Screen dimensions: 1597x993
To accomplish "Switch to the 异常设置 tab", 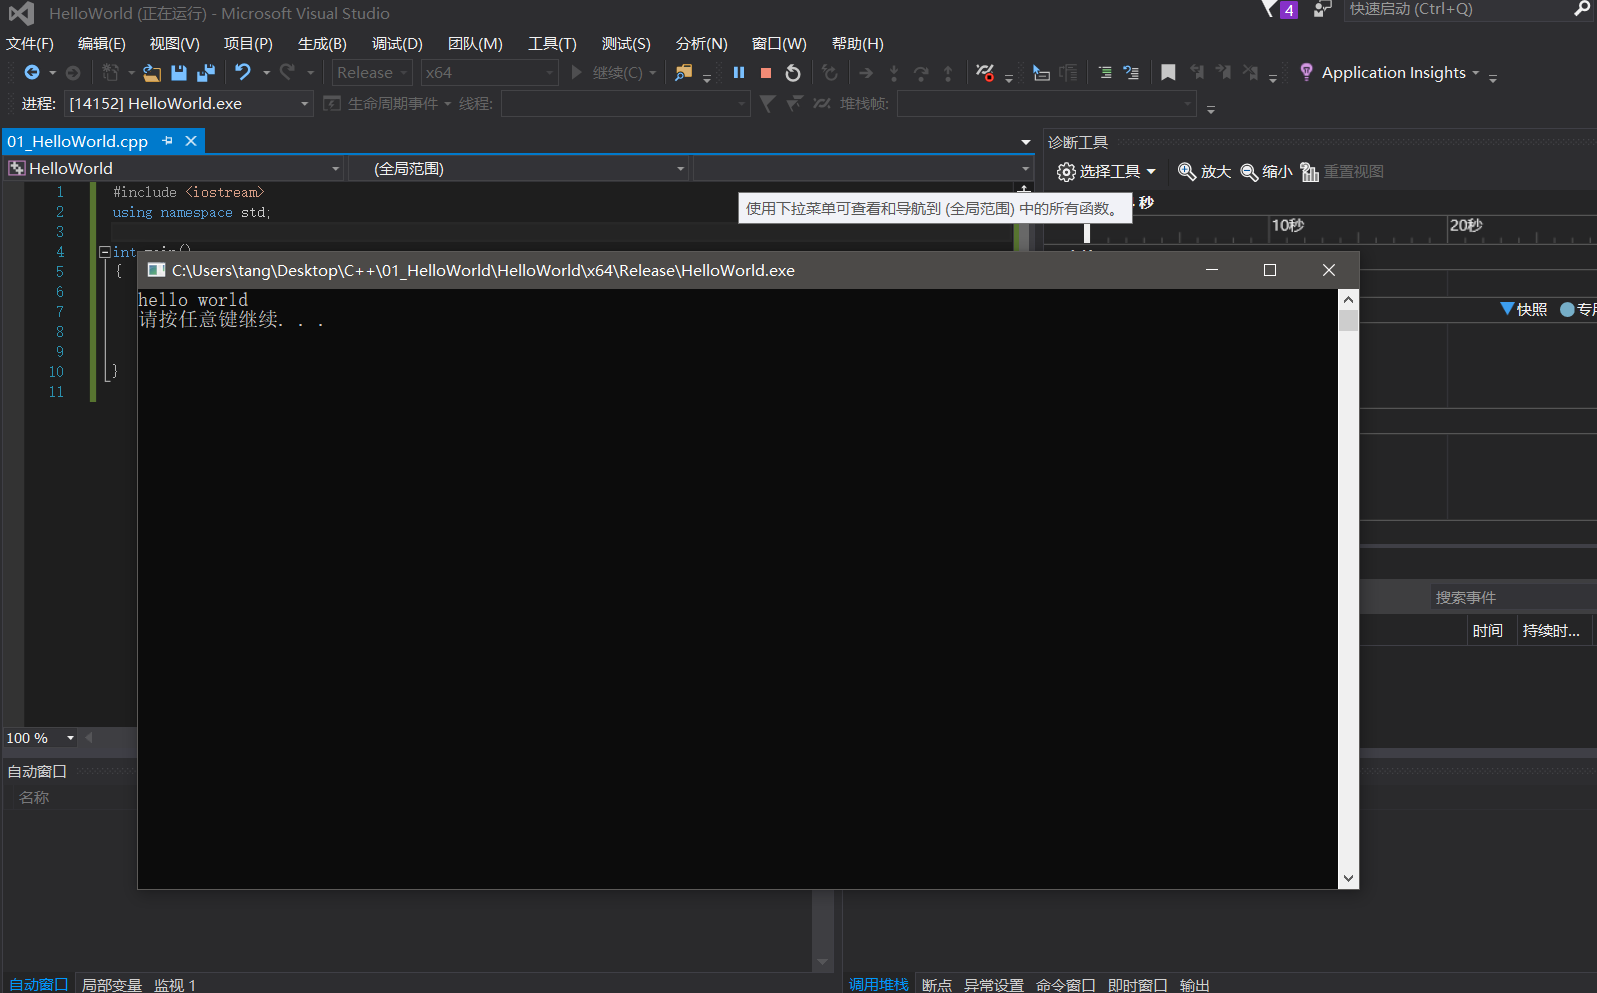I will 994,985.
